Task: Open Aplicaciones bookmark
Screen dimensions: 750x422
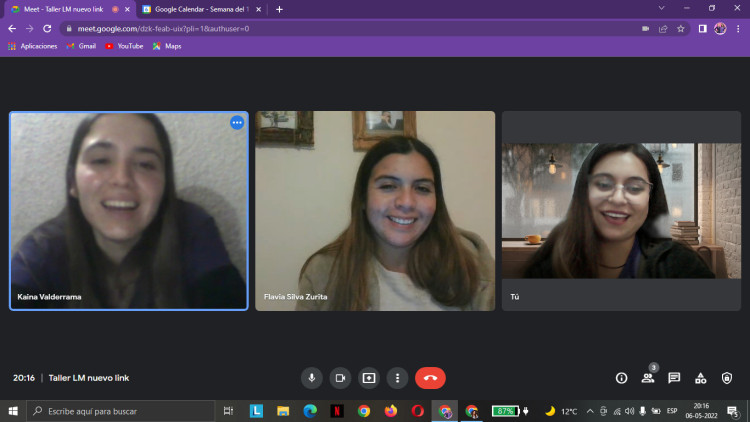Action: pyautogui.click(x=33, y=46)
